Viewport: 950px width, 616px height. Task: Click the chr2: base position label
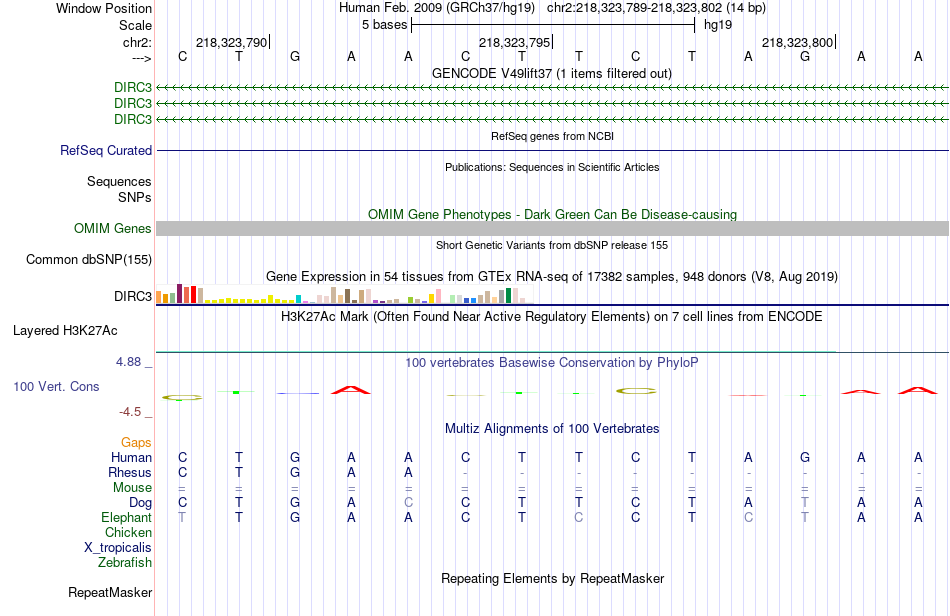pos(138,42)
